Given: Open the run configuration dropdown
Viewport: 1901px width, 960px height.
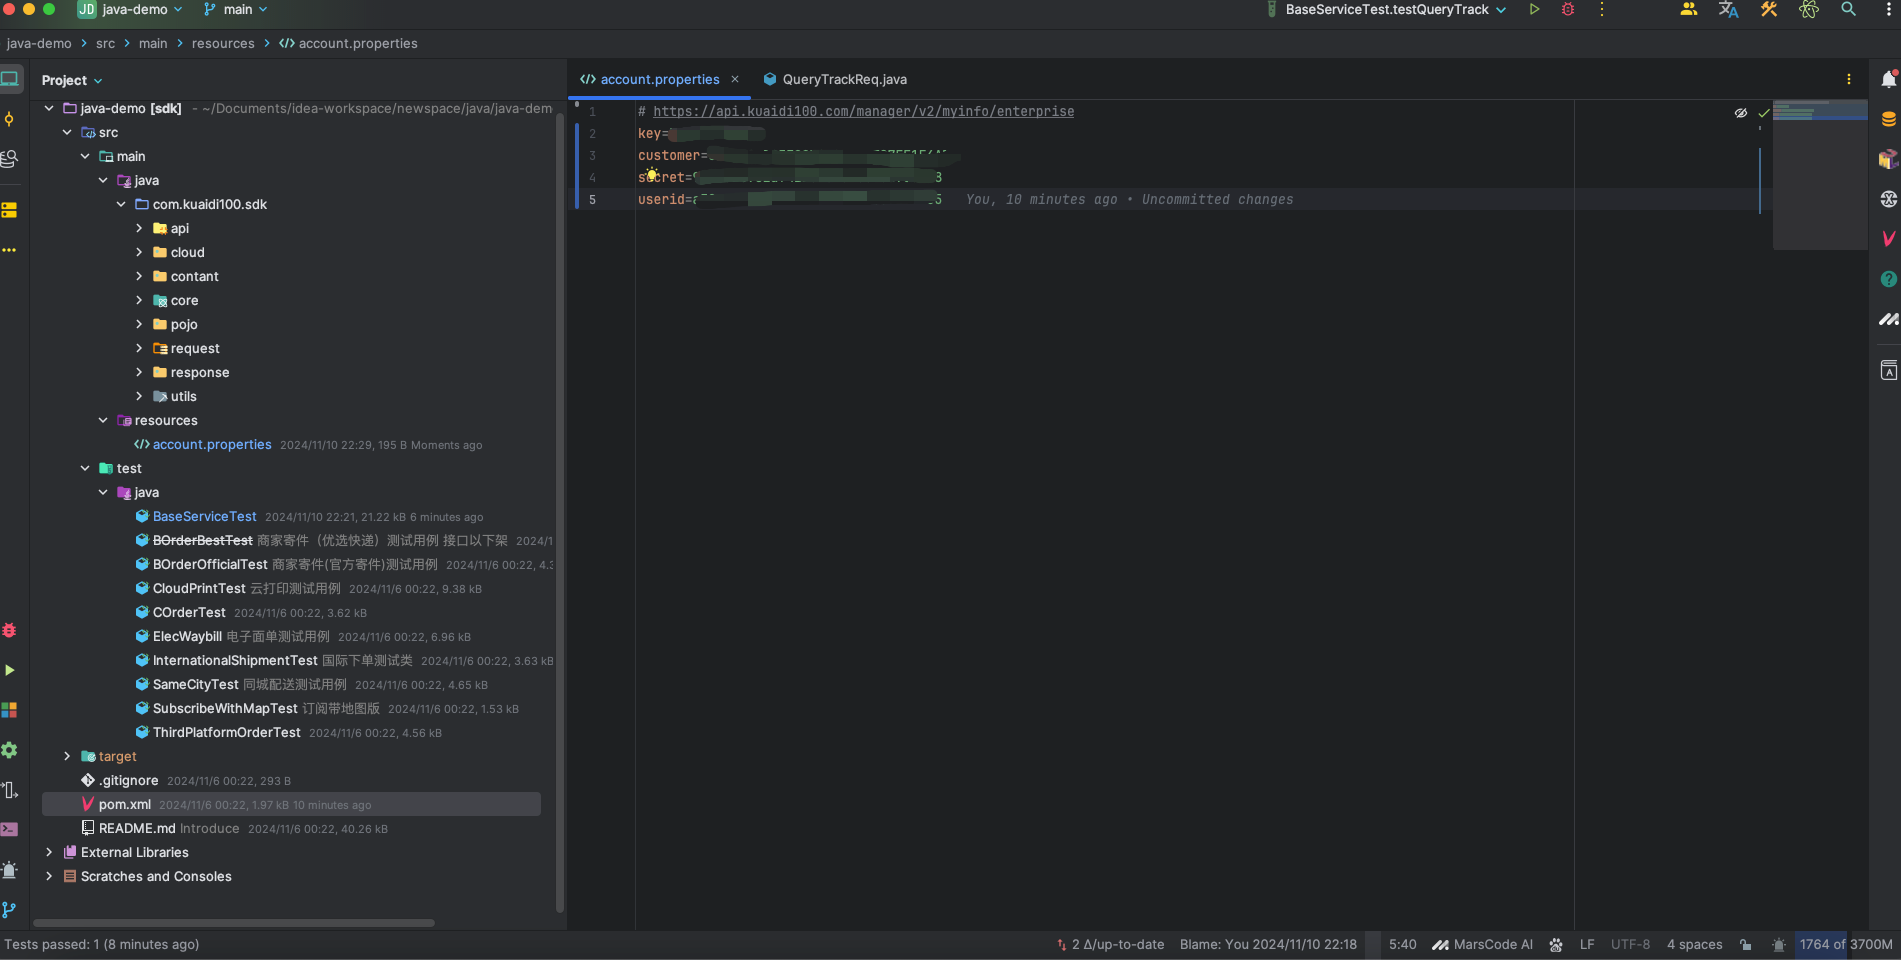Looking at the screenshot, I should (x=1387, y=9).
